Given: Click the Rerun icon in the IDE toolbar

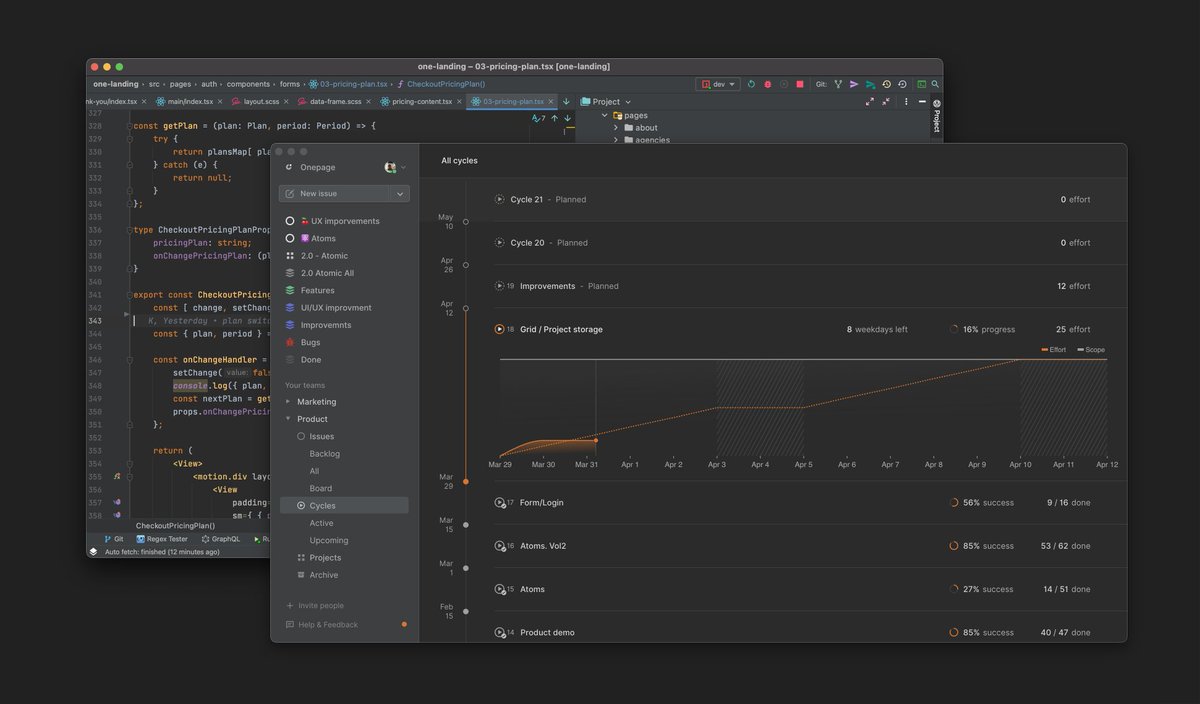Looking at the screenshot, I should pyautogui.click(x=751, y=85).
